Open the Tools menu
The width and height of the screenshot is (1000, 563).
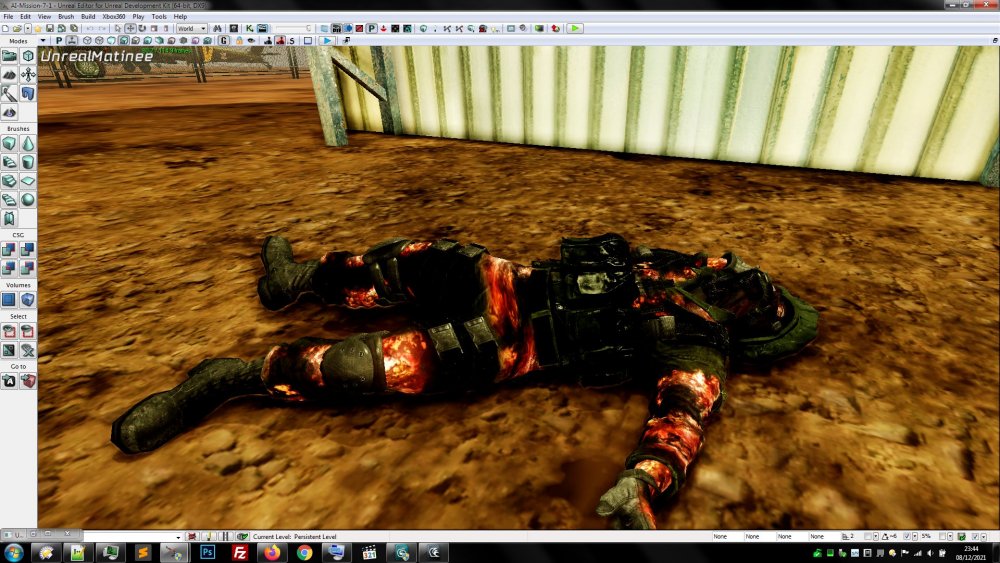tap(159, 17)
